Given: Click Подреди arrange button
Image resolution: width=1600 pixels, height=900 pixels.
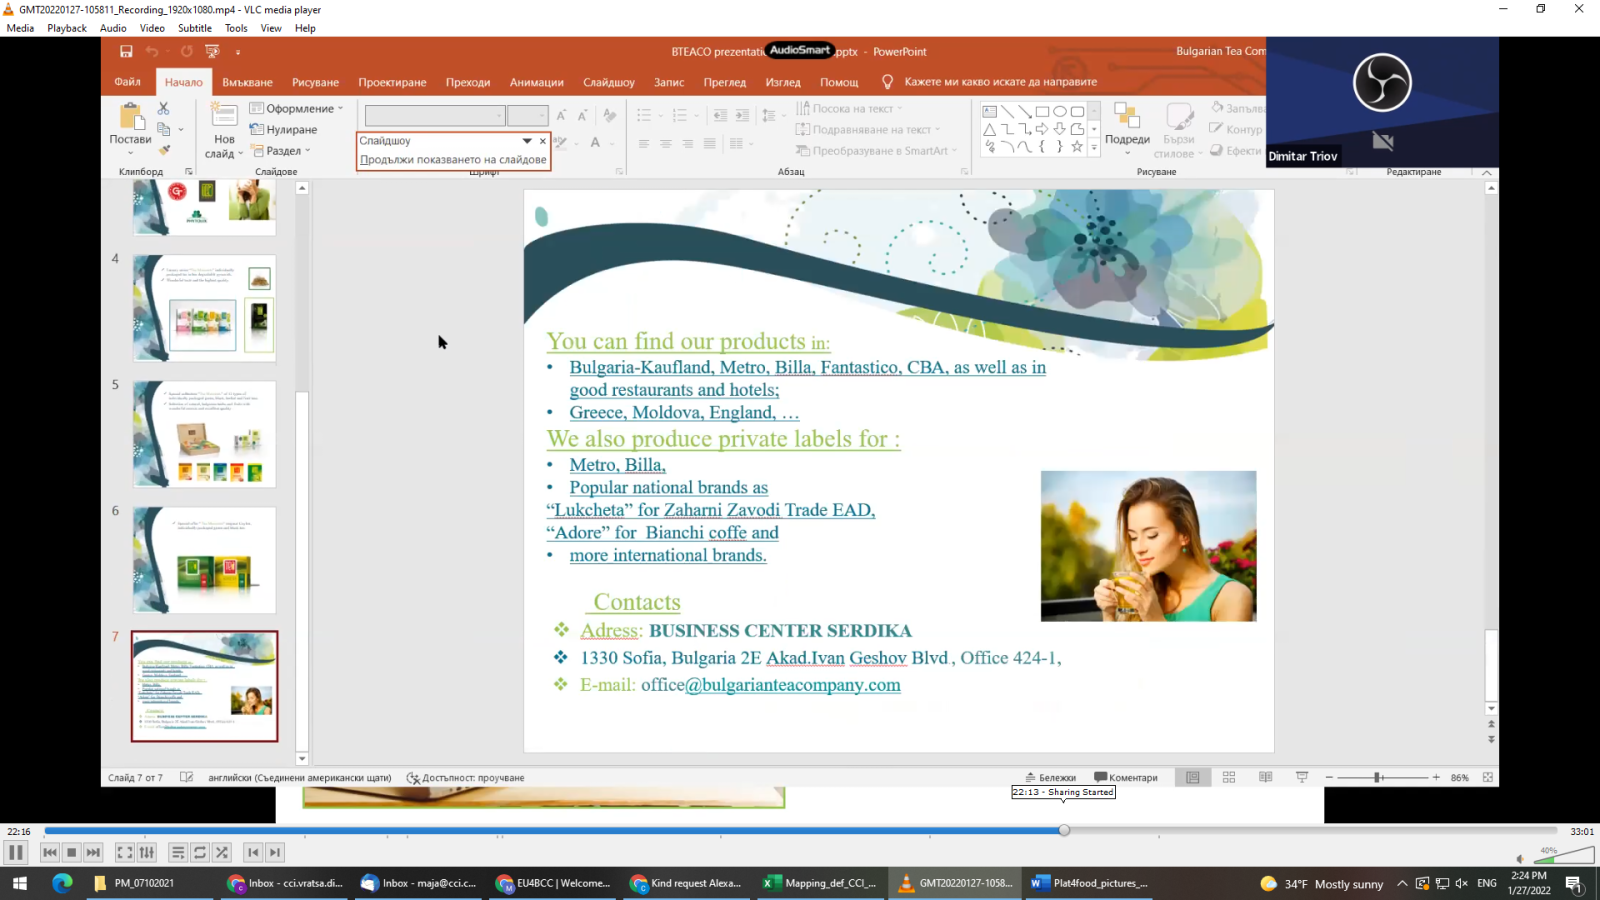Looking at the screenshot, I should (1127, 128).
